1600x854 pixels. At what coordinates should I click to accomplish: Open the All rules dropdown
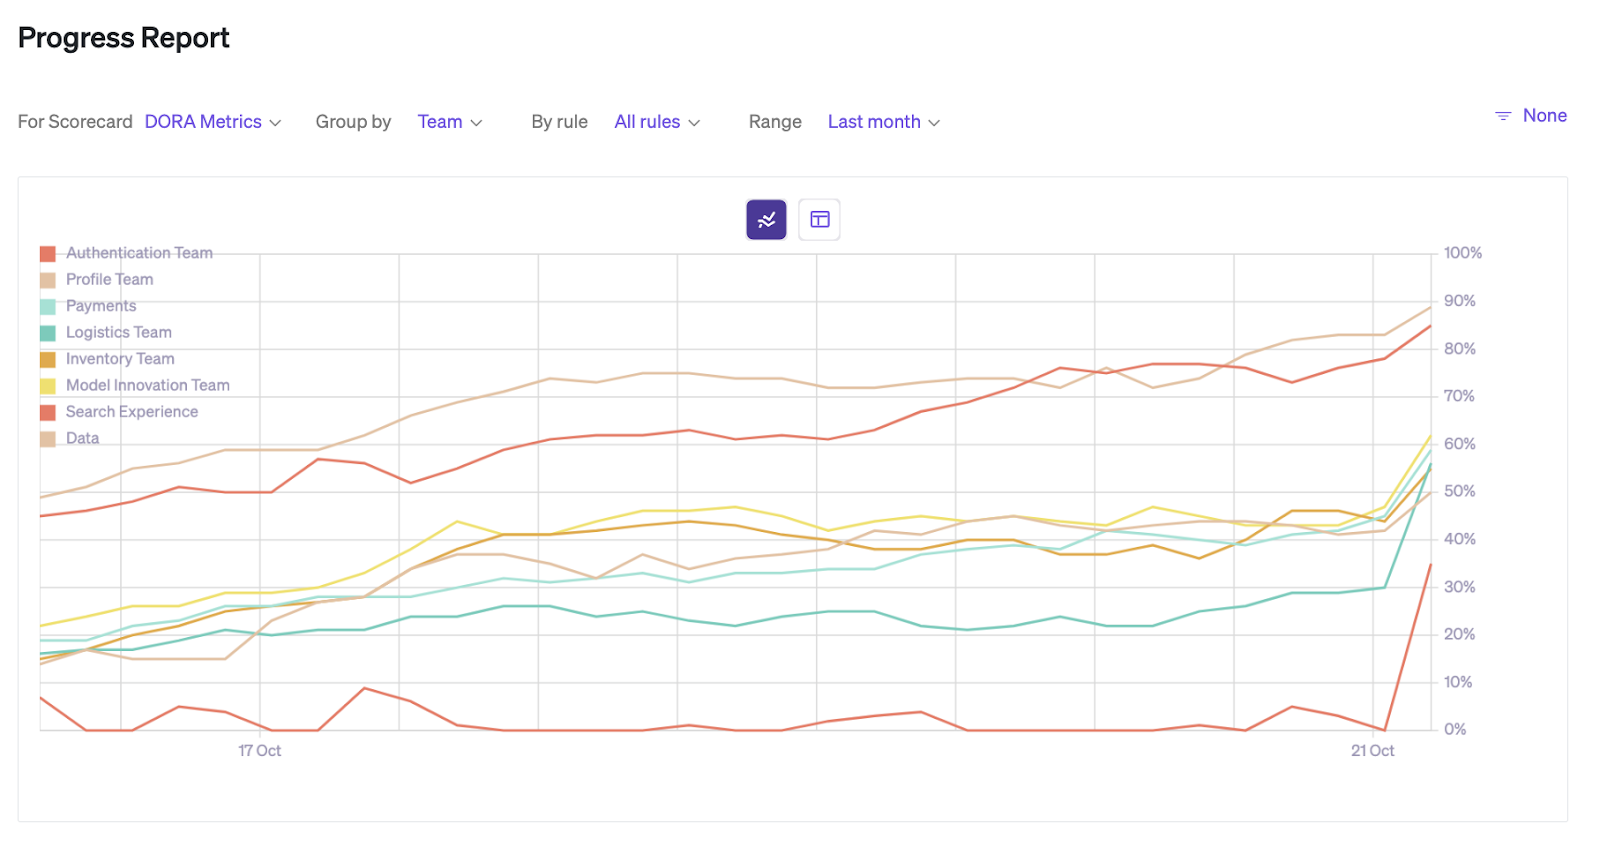[656, 122]
